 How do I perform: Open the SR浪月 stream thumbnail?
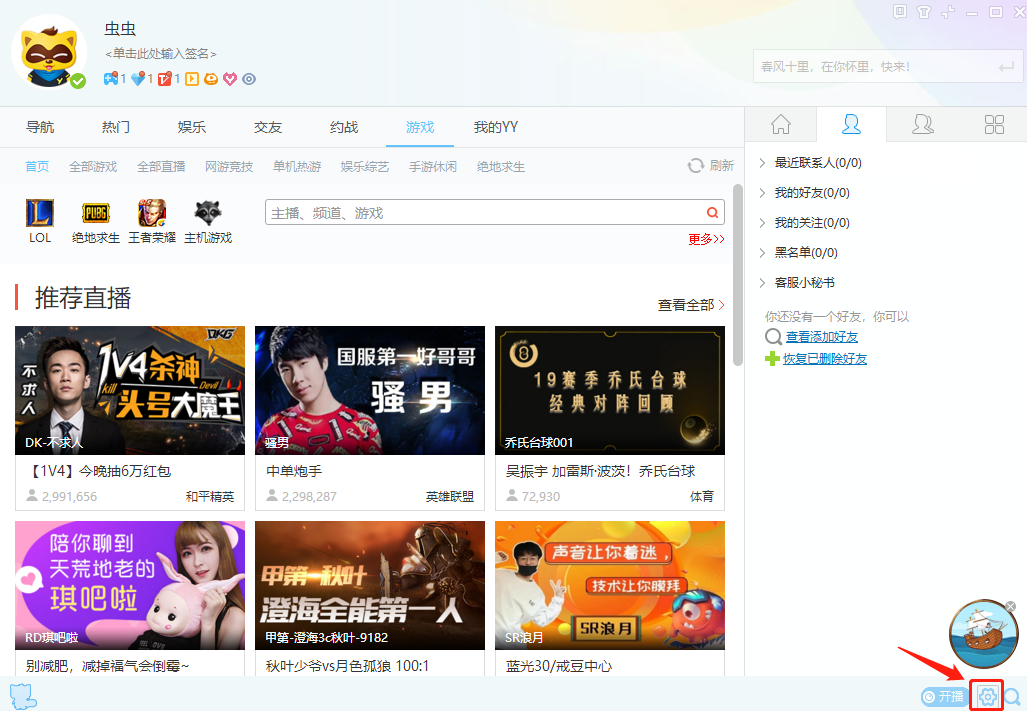coord(610,585)
